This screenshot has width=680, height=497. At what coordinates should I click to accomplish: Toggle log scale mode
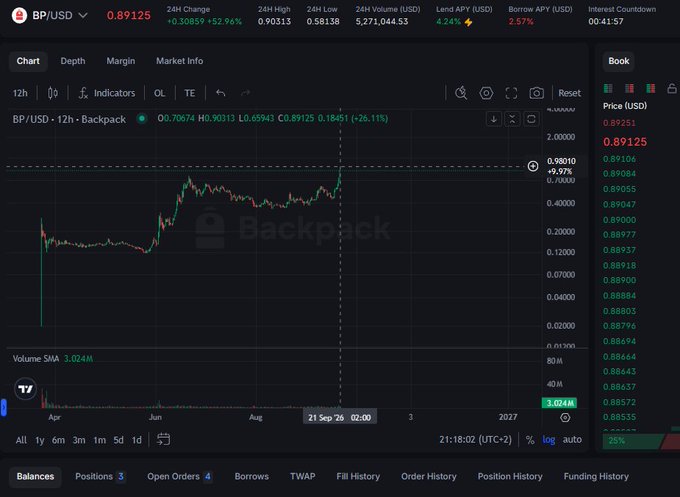pyautogui.click(x=549, y=440)
